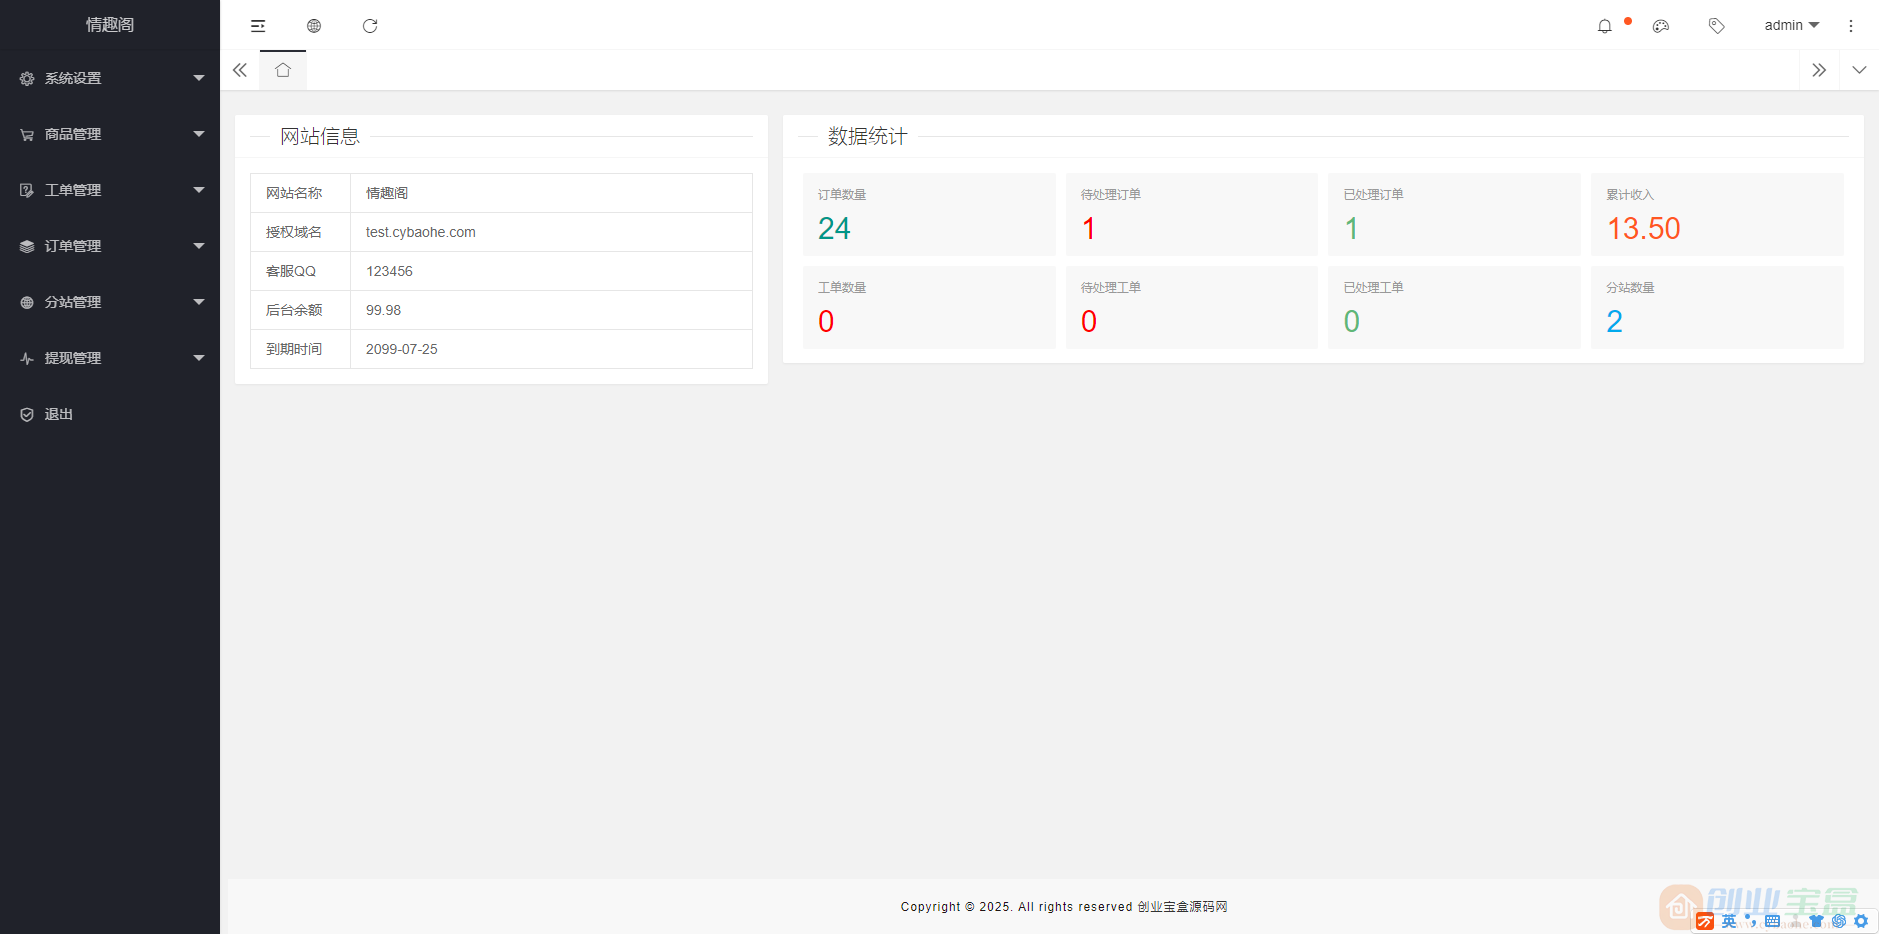Expand the 分站管理 sidebar menu
The height and width of the screenshot is (934, 1879).
110,302
